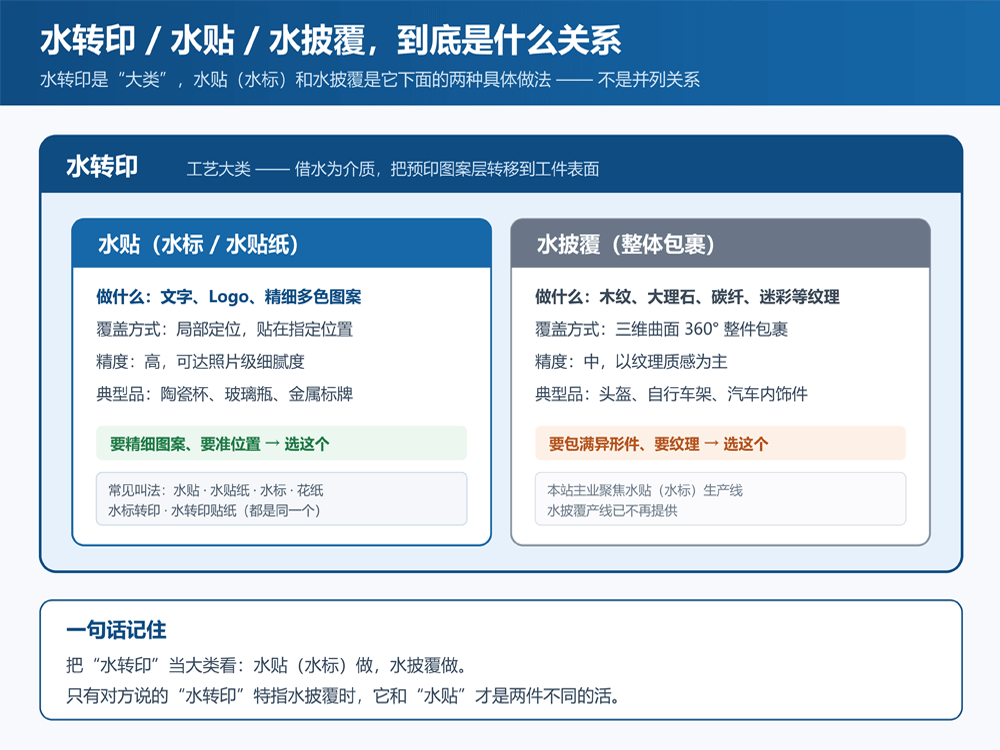Click the 水贴（水标 / 水贴纸）card header

coord(281,244)
